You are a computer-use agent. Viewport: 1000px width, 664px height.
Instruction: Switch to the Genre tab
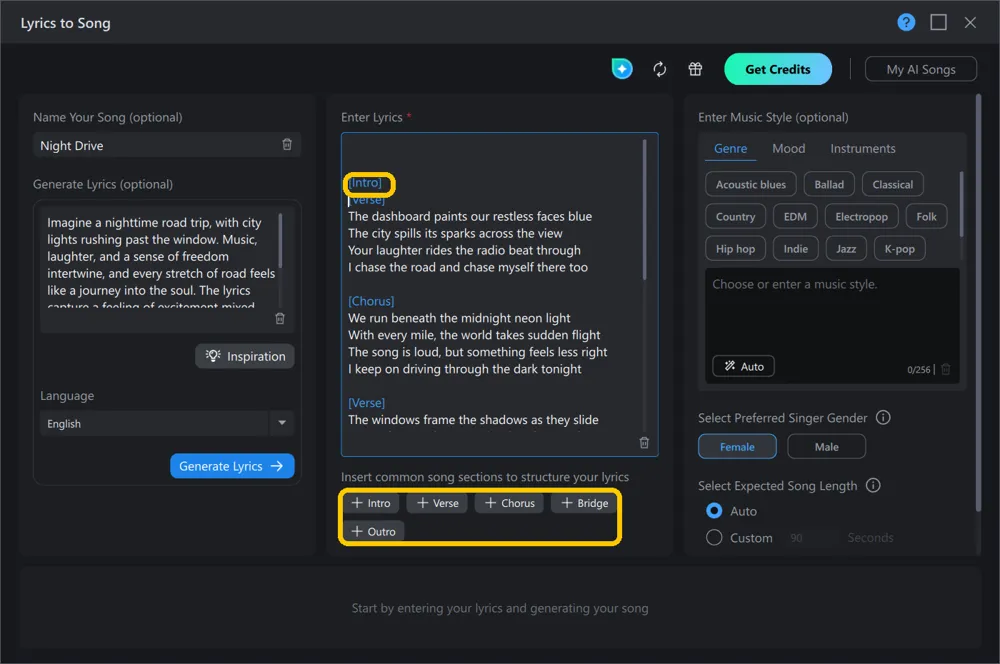(x=730, y=149)
